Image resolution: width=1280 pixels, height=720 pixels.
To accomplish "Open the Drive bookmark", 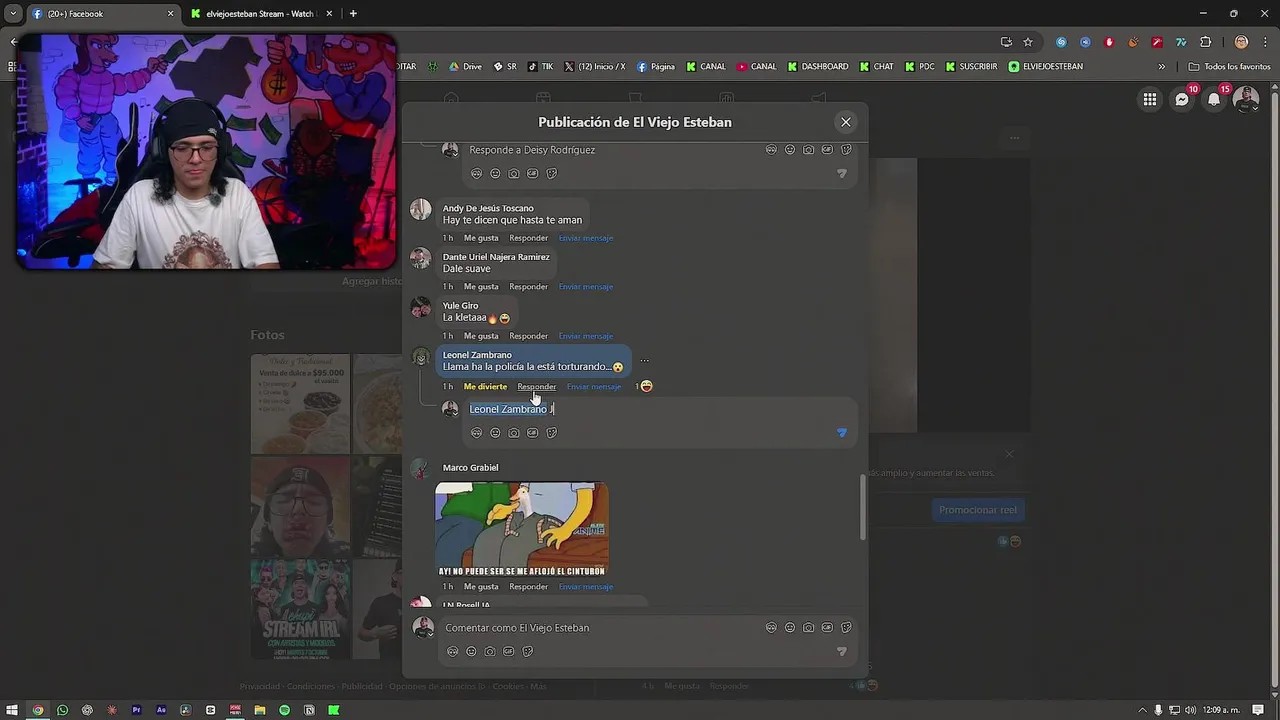I will tap(465, 67).
